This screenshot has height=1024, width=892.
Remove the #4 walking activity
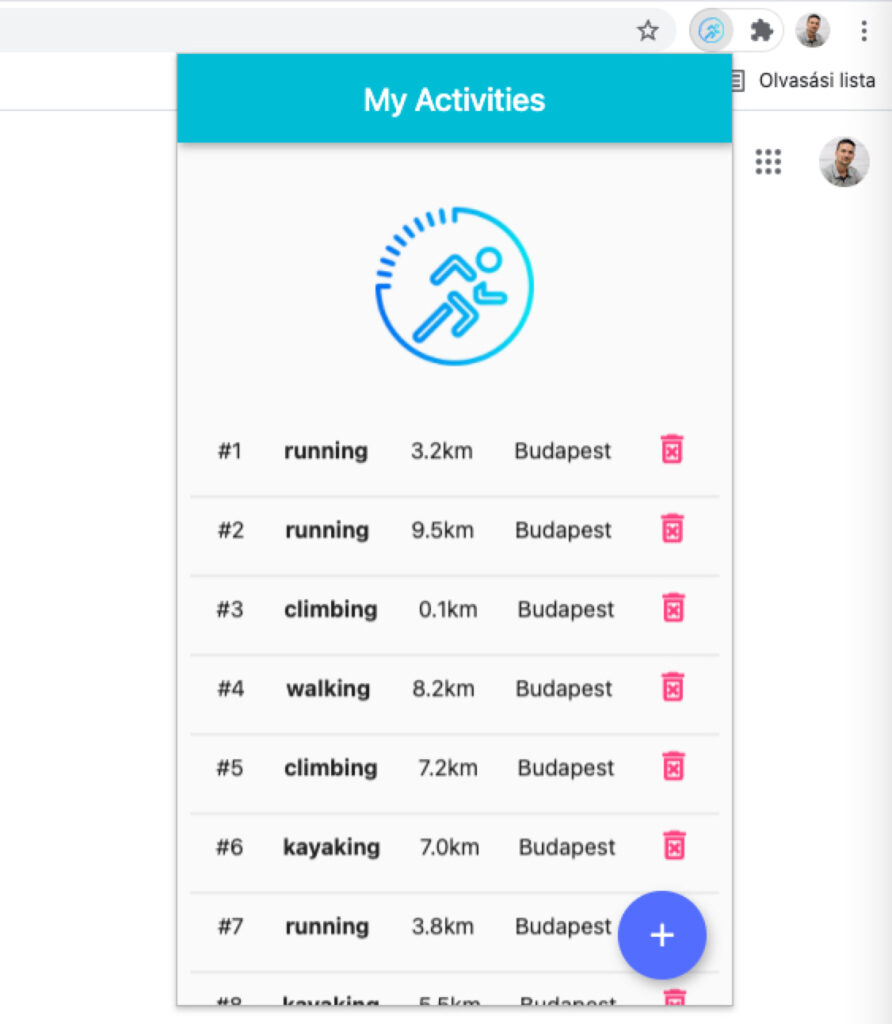point(672,687)
